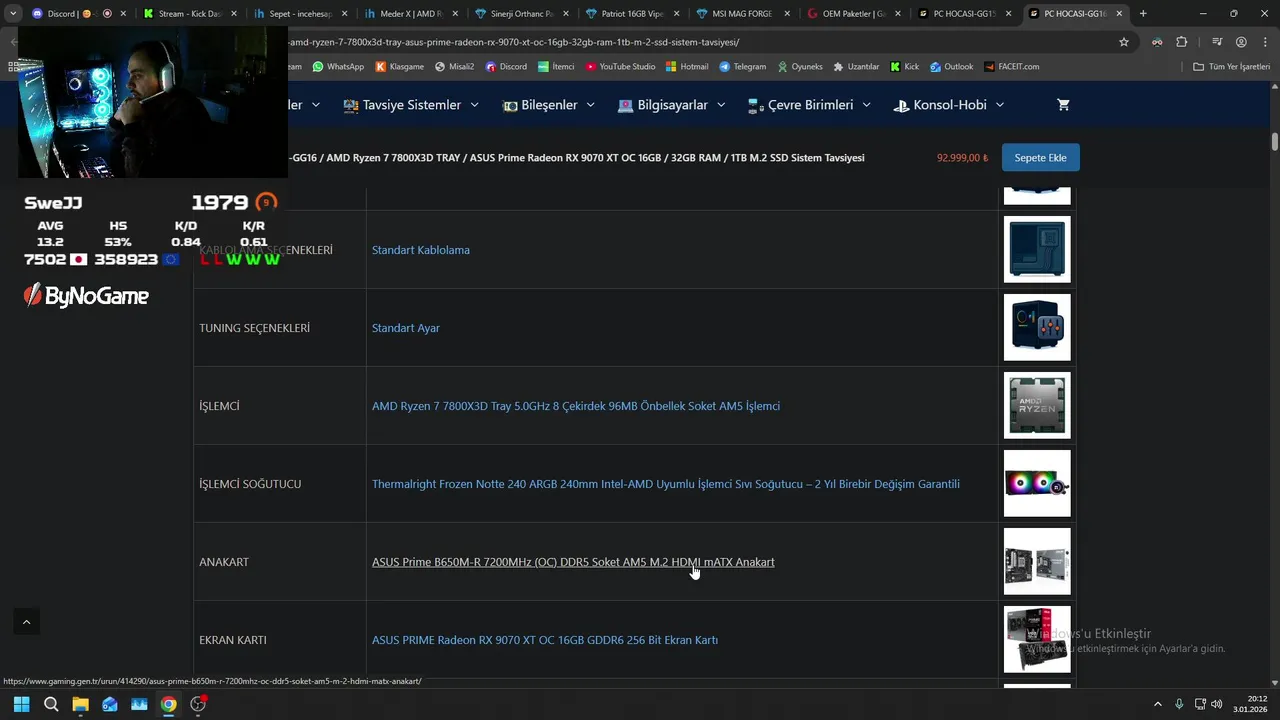Open the Outlook bookmark
The image size is (1280, 720).
951,67
